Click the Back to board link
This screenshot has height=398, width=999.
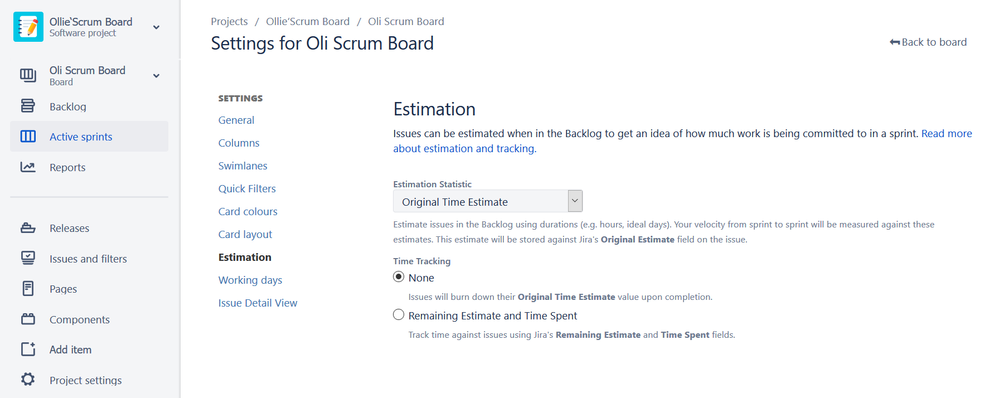928,42
